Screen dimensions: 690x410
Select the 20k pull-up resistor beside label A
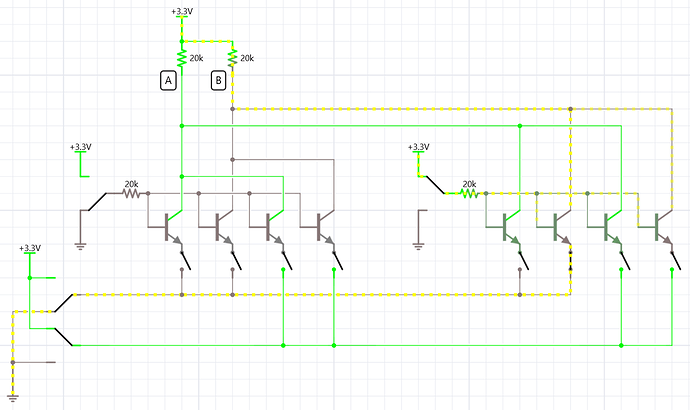[x=182, y=59]
